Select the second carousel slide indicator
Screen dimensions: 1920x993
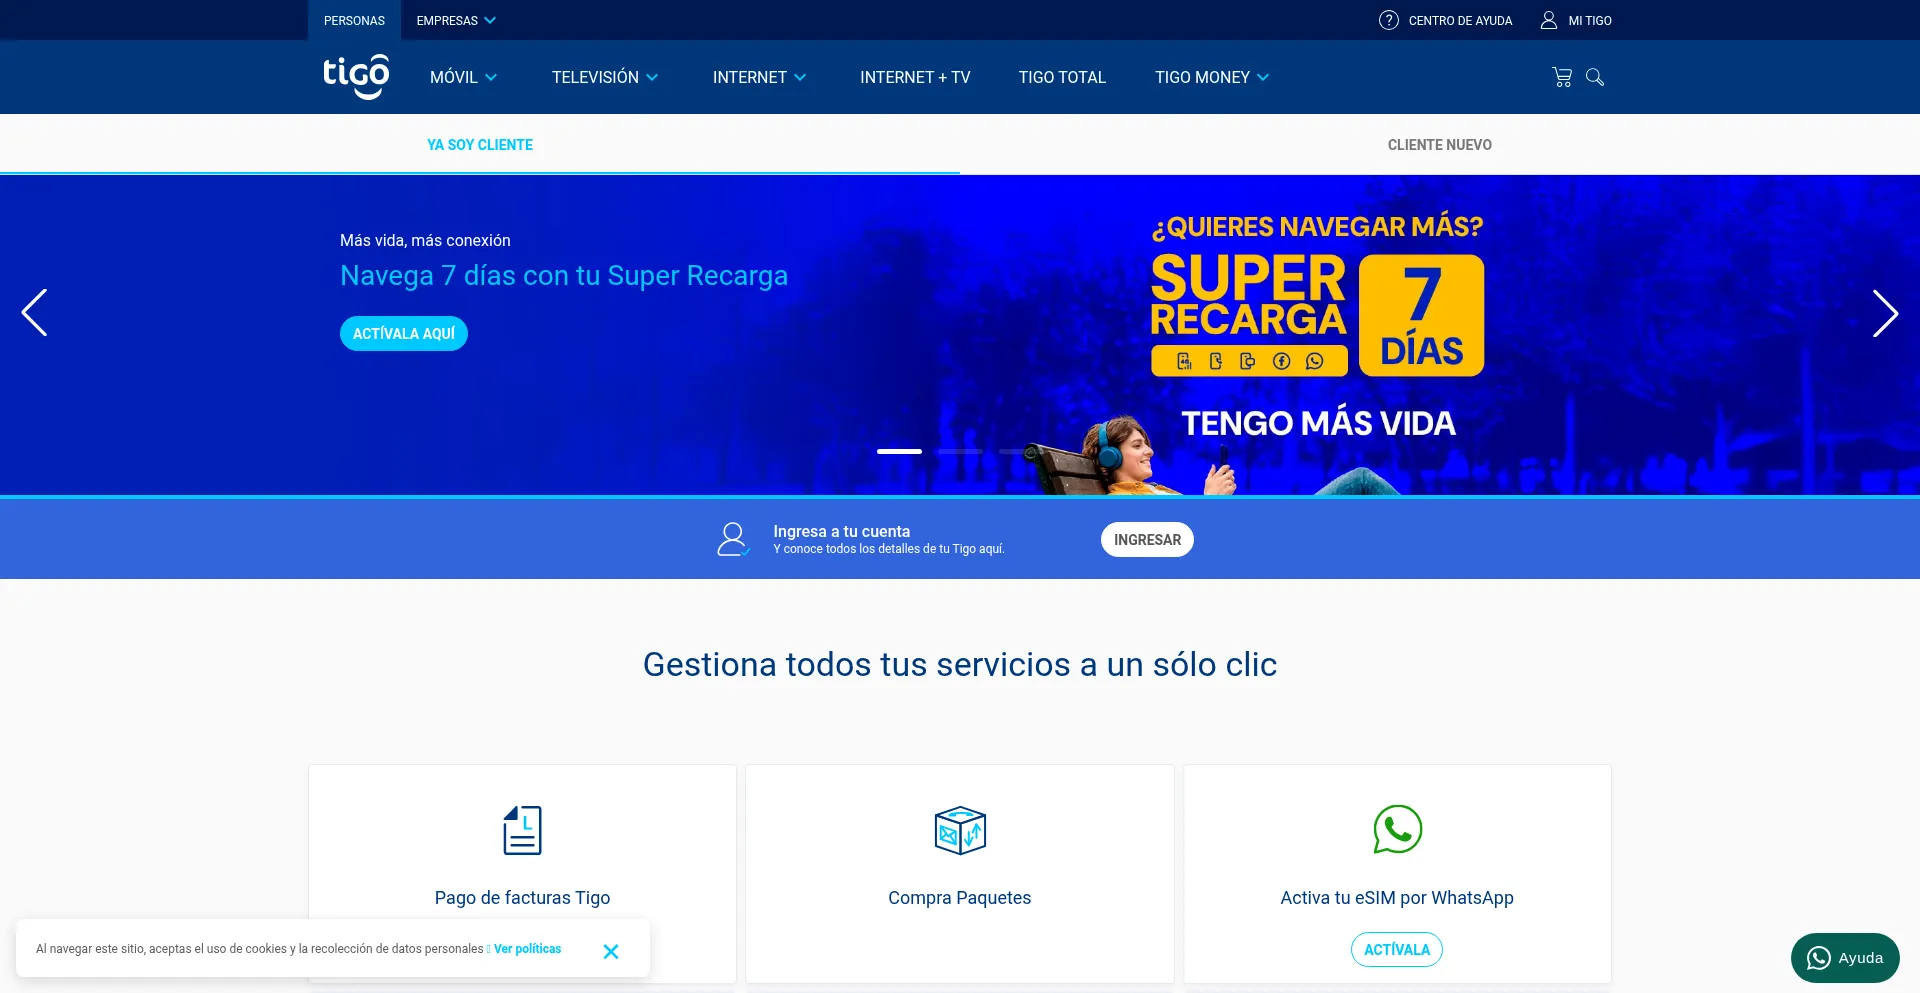(959, 452)
